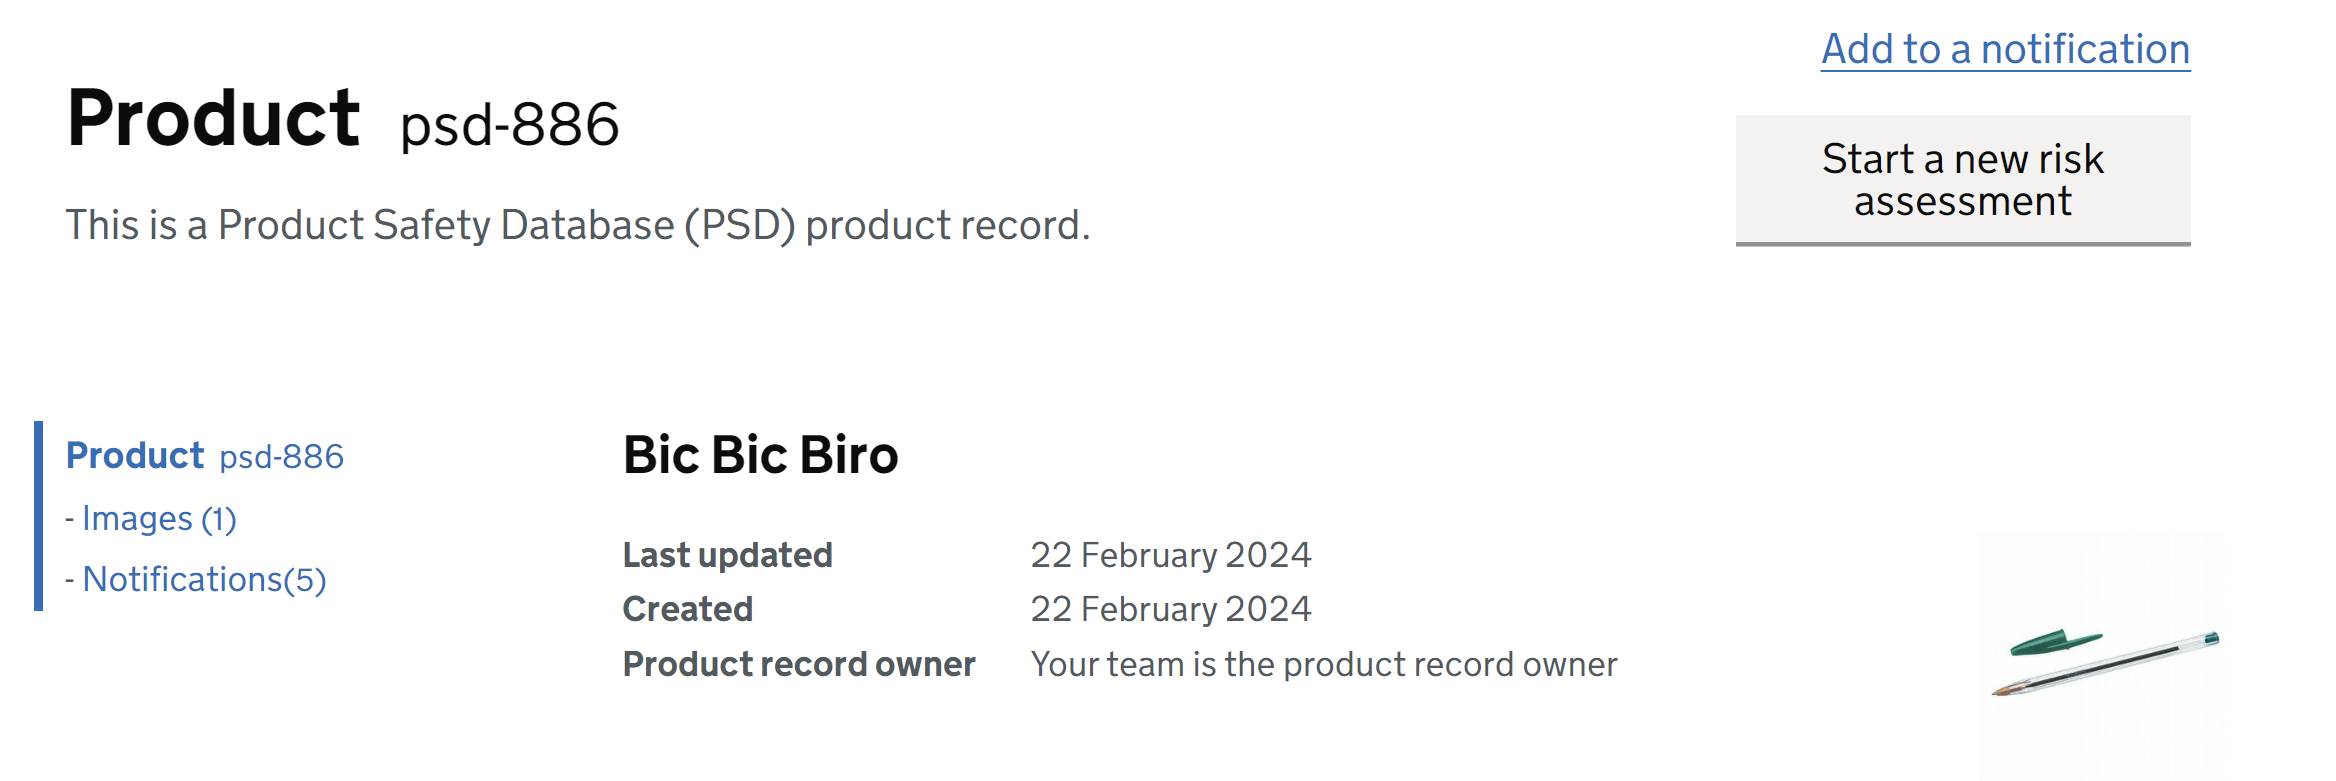Click the date value beside 'Created'

point(1170,609)
